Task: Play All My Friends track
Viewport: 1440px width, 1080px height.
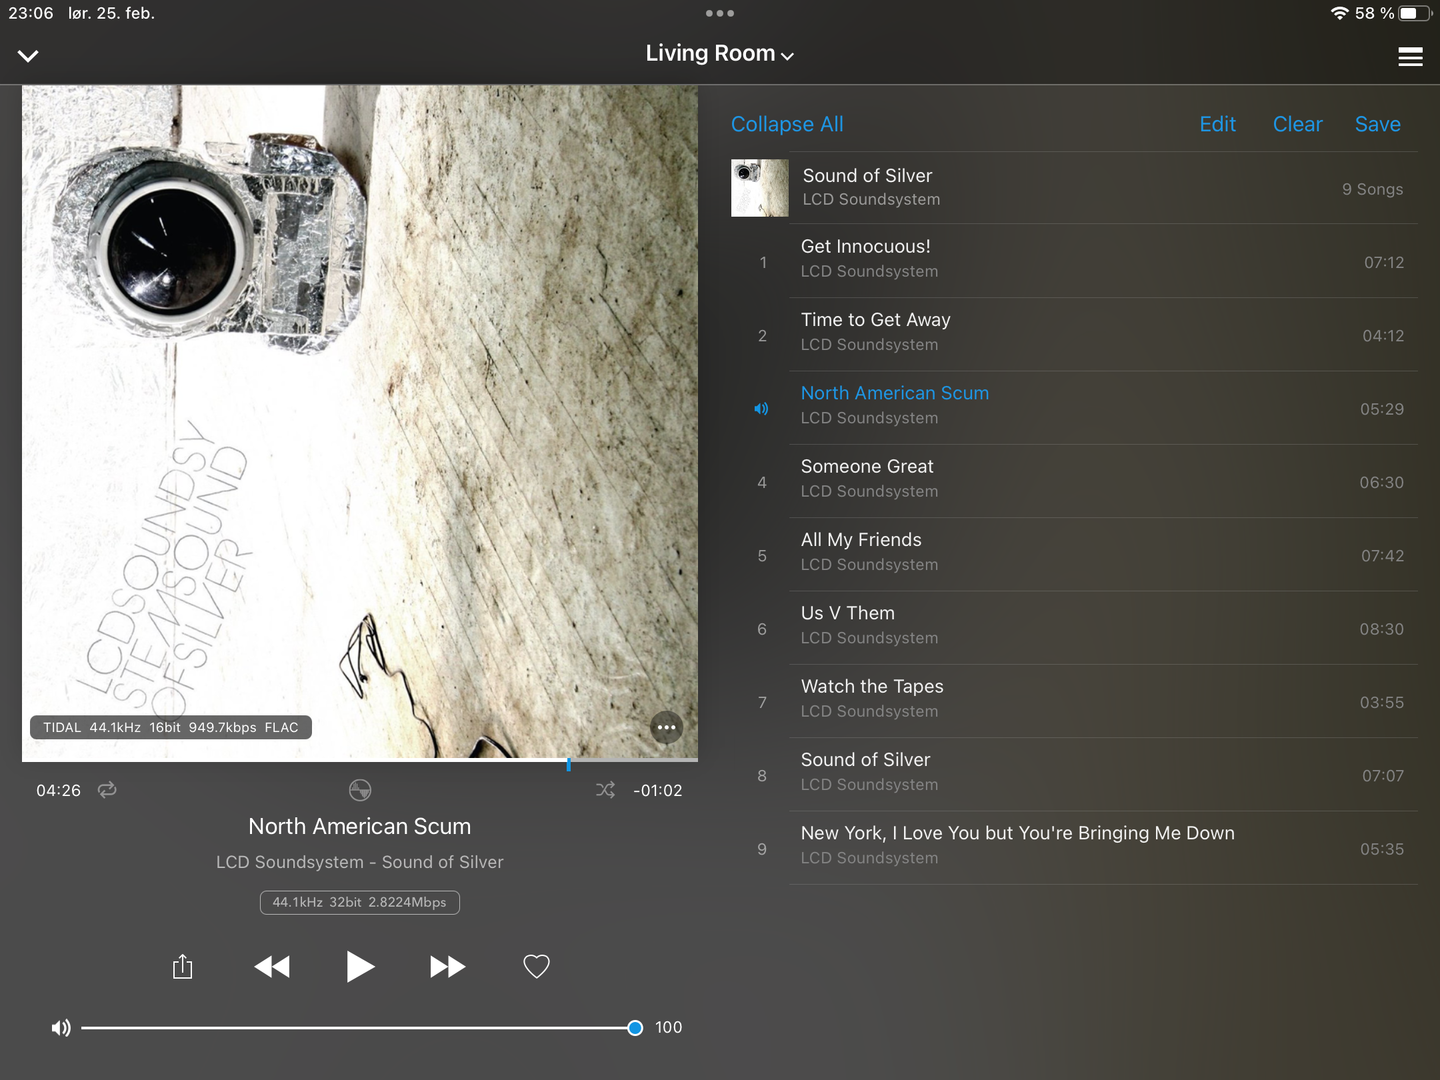Action: pos(1074,554)
